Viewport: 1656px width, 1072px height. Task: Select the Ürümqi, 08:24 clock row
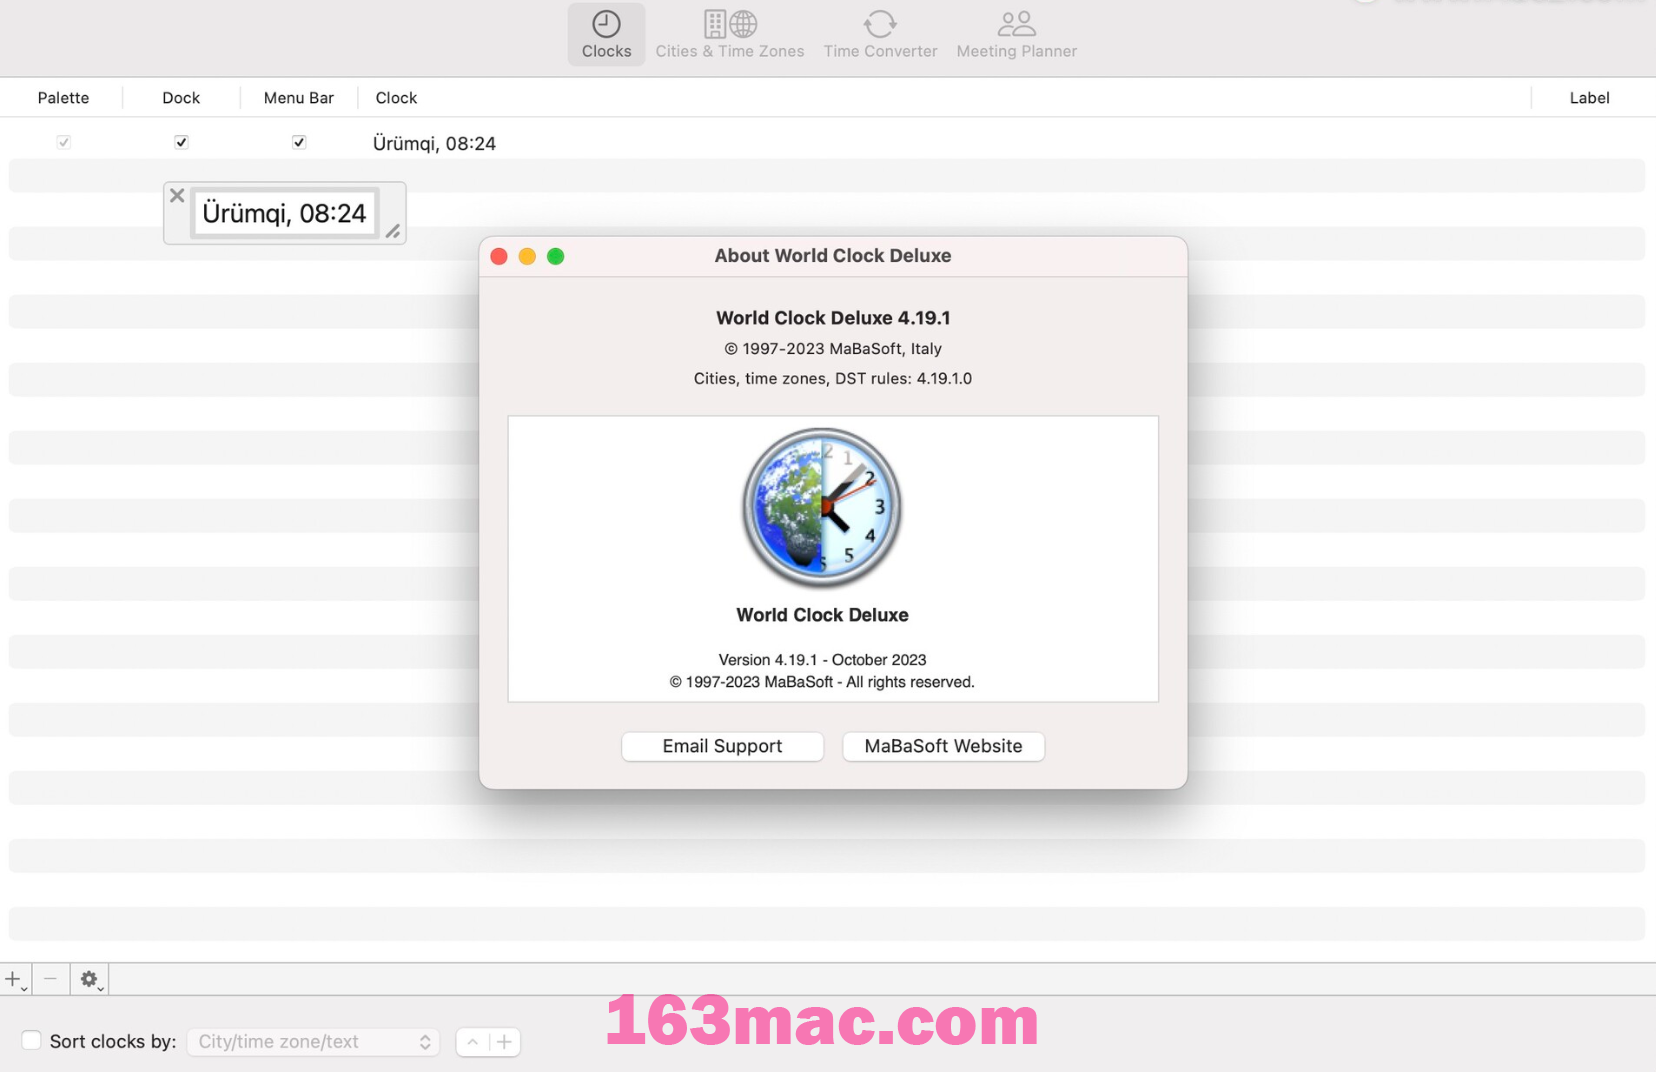(x=827, y=143)
